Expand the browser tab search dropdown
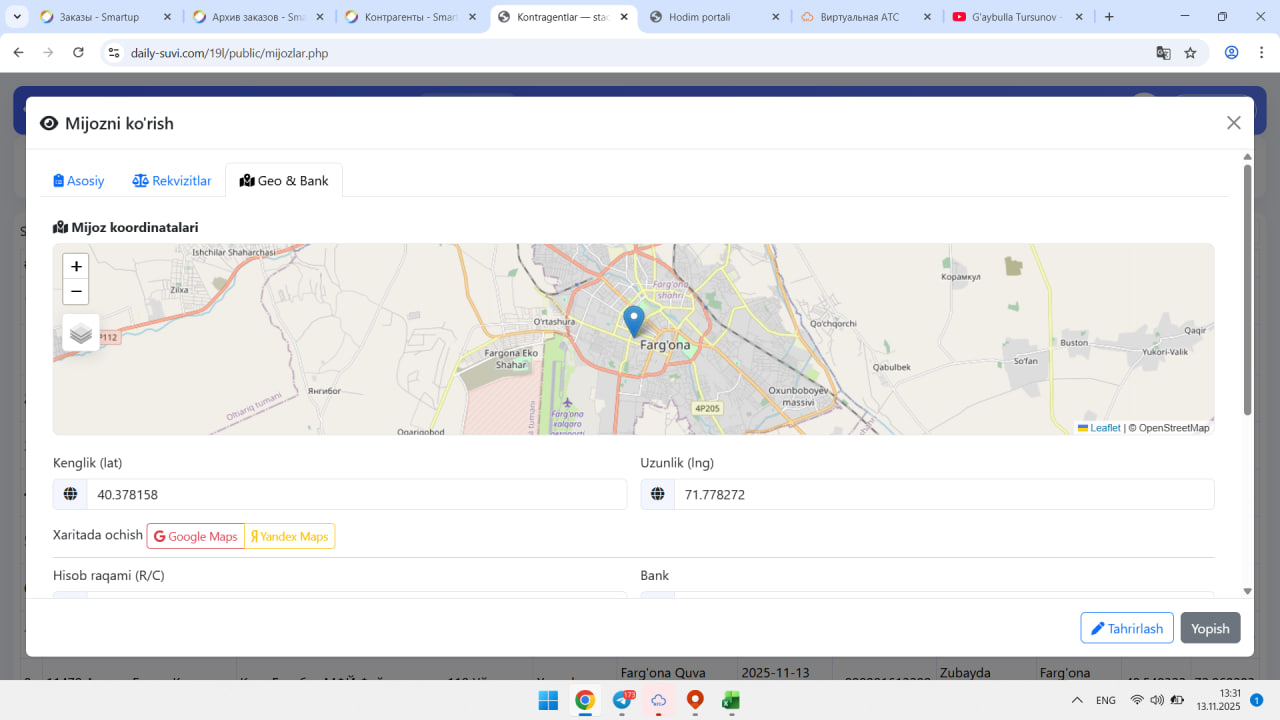 [x=17, y=17]
